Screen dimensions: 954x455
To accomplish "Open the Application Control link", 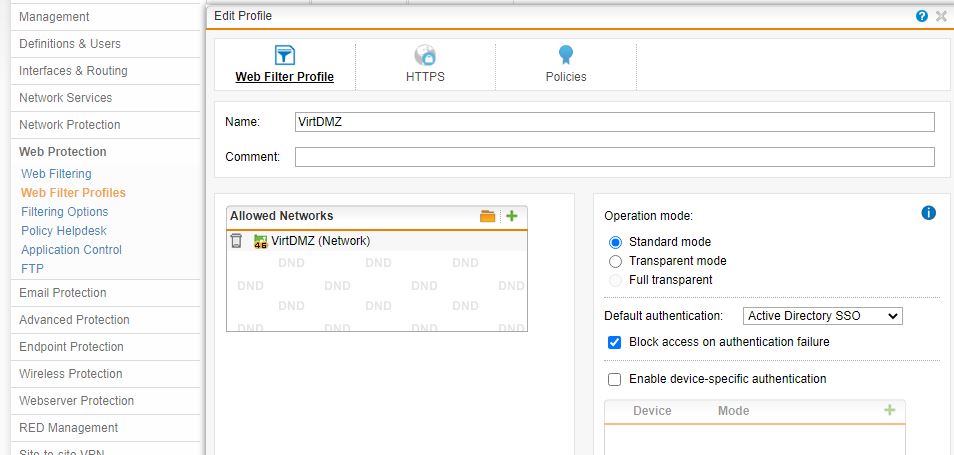I will coord(71,249).
